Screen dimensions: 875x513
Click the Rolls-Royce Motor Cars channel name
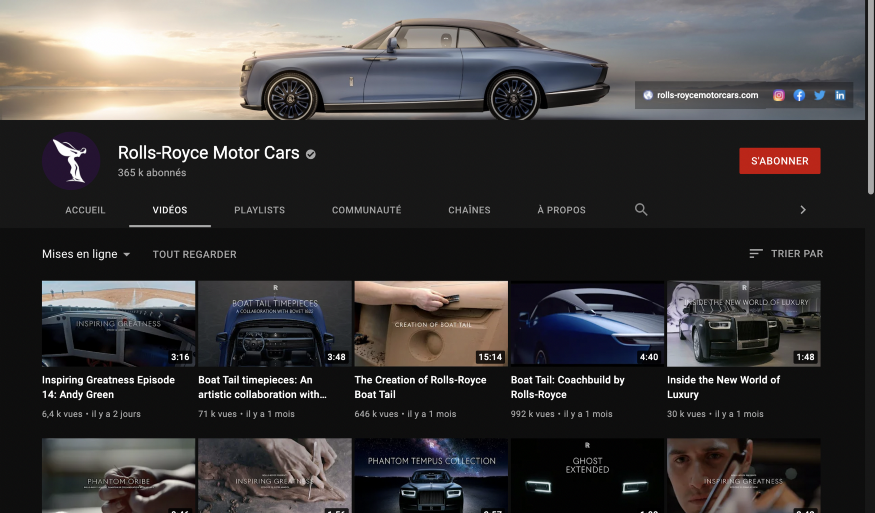[x=209, y=153]
